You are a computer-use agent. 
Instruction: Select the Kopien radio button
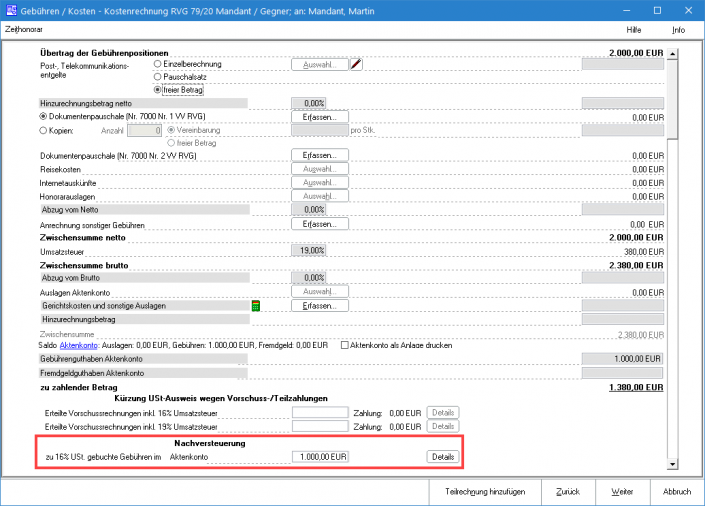(43, 129)
